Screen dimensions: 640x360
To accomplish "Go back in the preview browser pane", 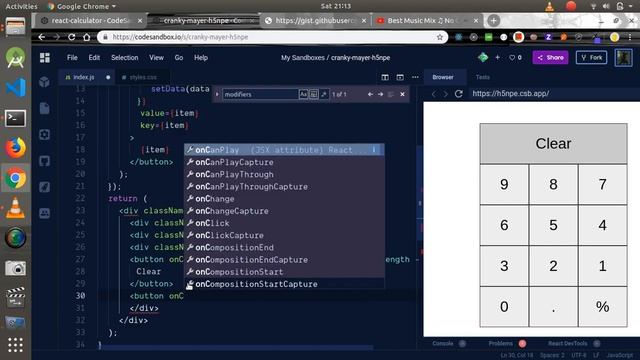I will 433,94.
